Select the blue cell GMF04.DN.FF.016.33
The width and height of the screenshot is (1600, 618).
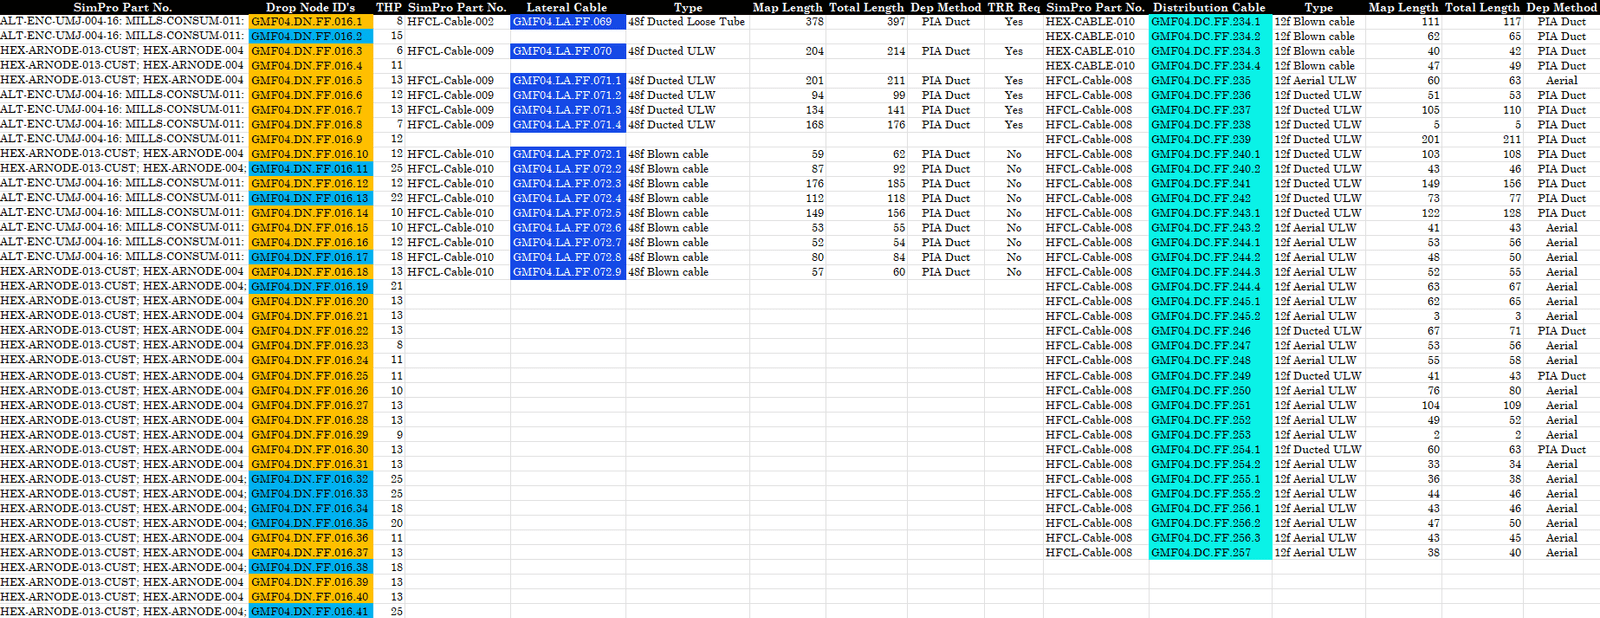311,494
